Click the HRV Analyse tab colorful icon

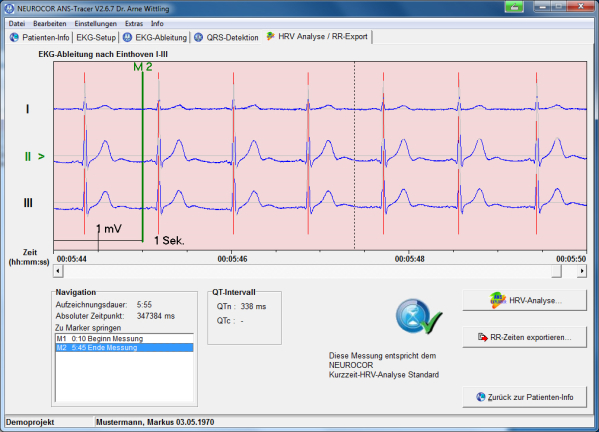point(270,37)
